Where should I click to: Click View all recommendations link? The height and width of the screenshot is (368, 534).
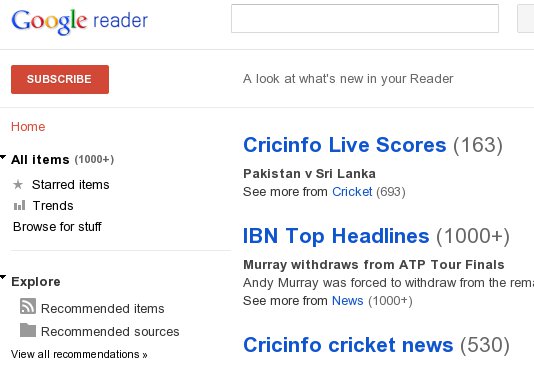click(x=79, y=354)
